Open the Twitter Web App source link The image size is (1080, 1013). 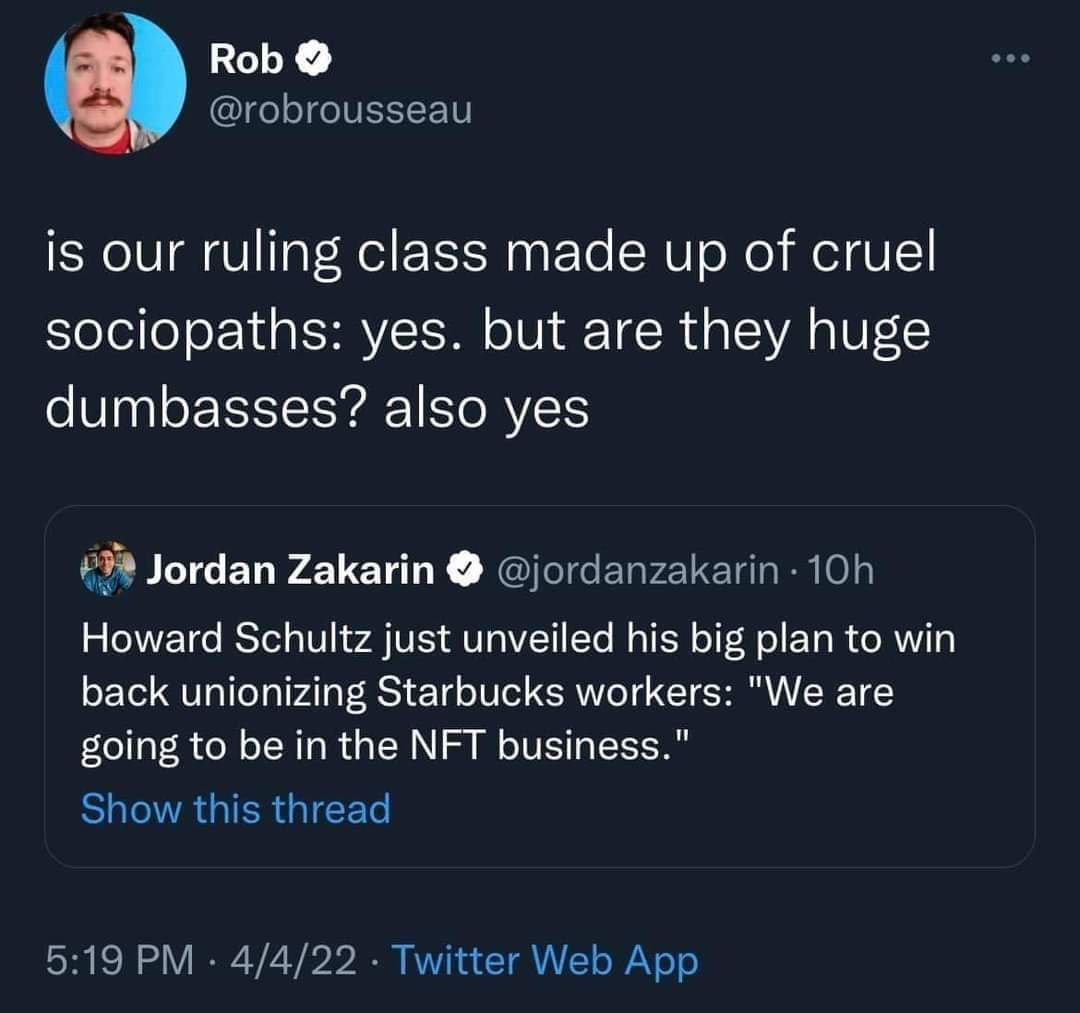[544, 961]
